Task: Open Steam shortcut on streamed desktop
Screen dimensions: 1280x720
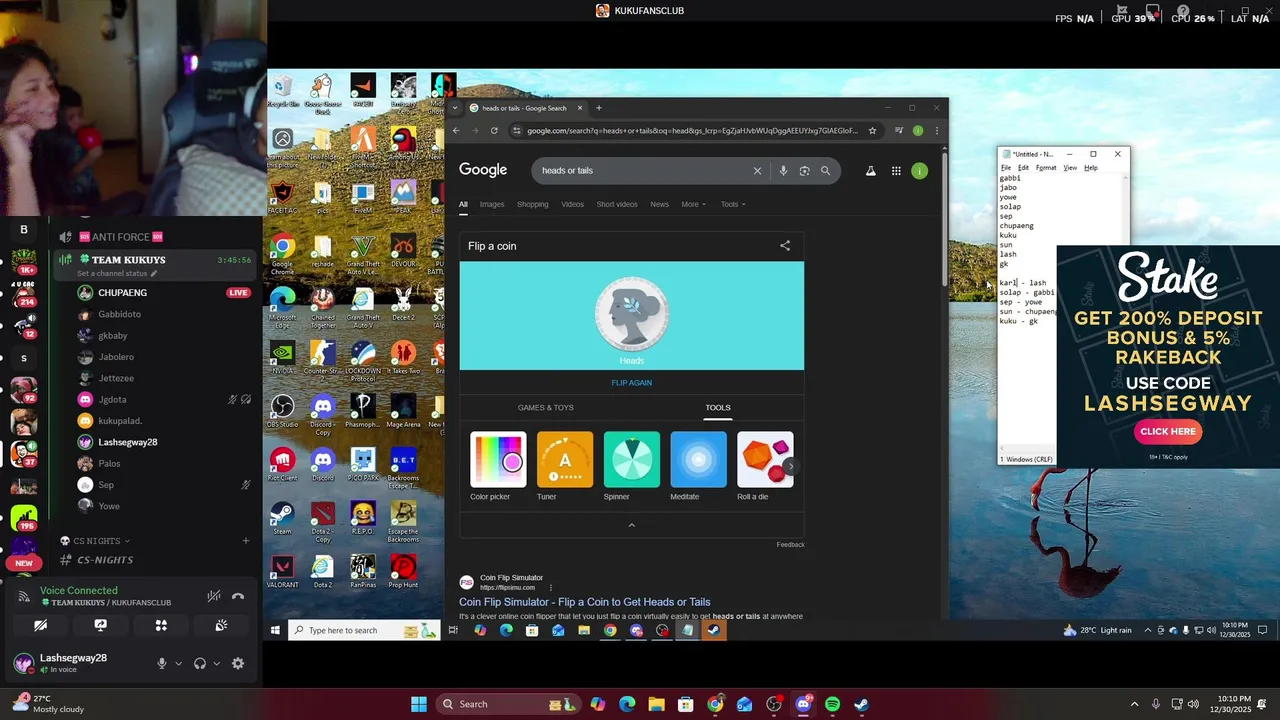Action: click(x=282, y=516)
